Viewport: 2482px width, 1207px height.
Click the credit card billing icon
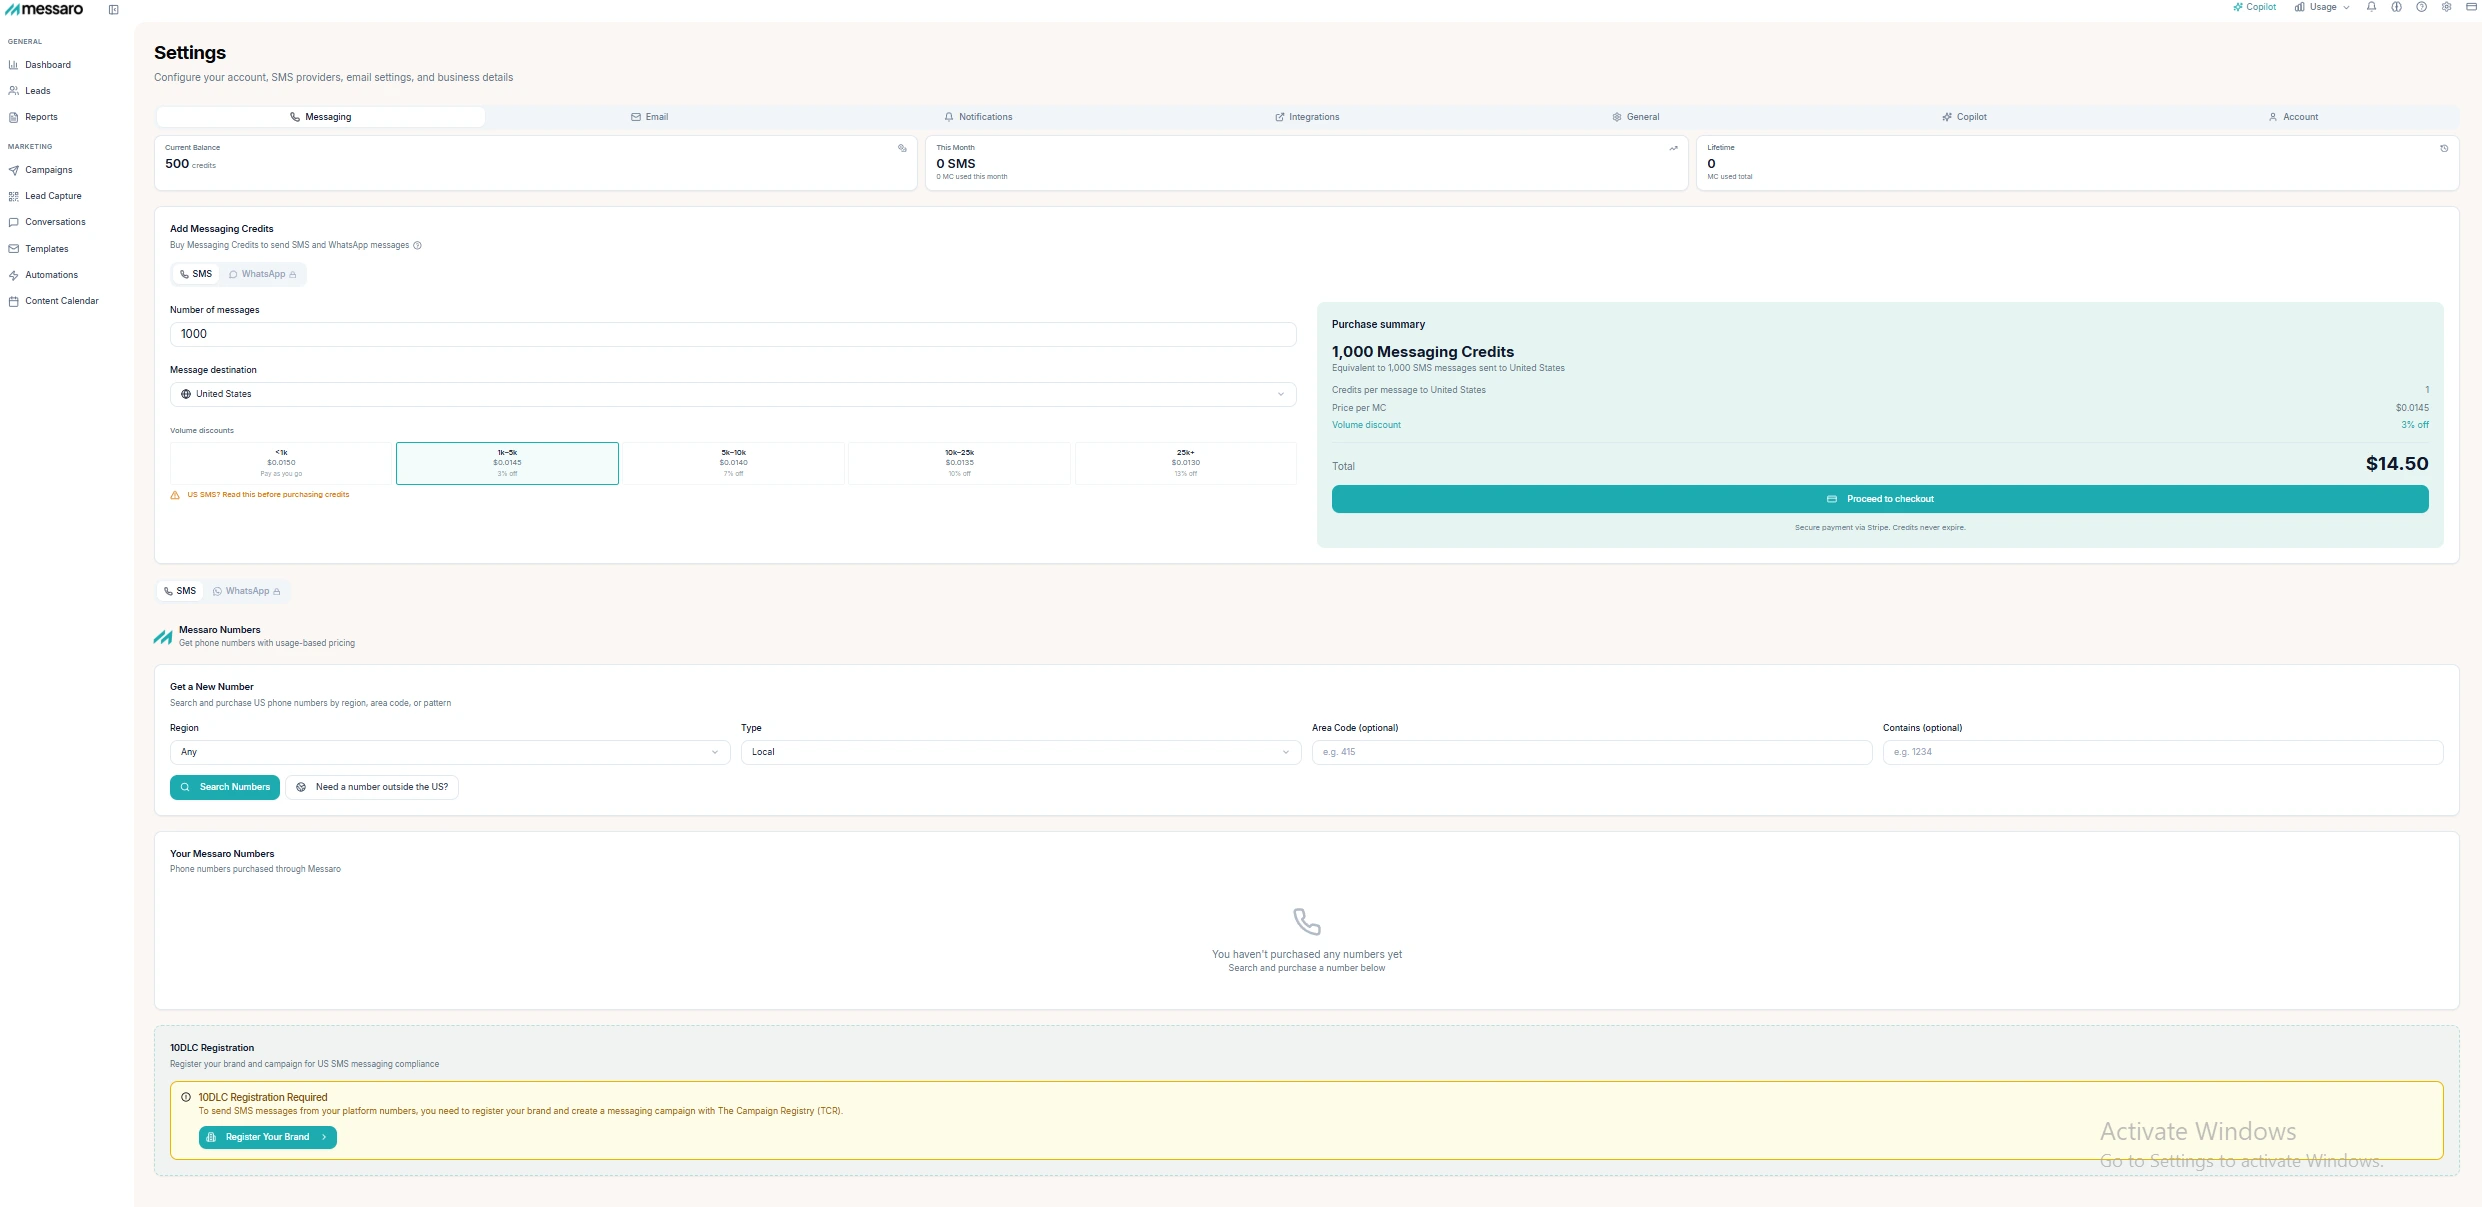coord(2471,7)
